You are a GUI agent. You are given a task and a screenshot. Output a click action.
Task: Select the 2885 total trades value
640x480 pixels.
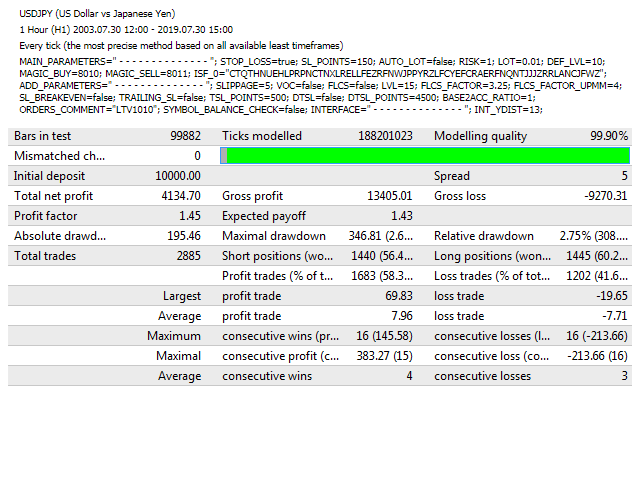(189, 256)
